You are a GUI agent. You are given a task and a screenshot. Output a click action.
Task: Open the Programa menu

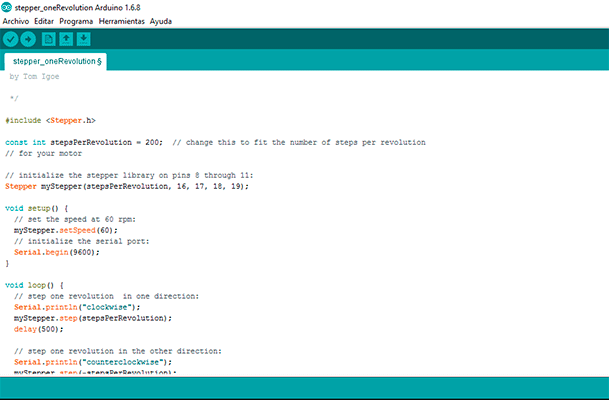[76, 21]
